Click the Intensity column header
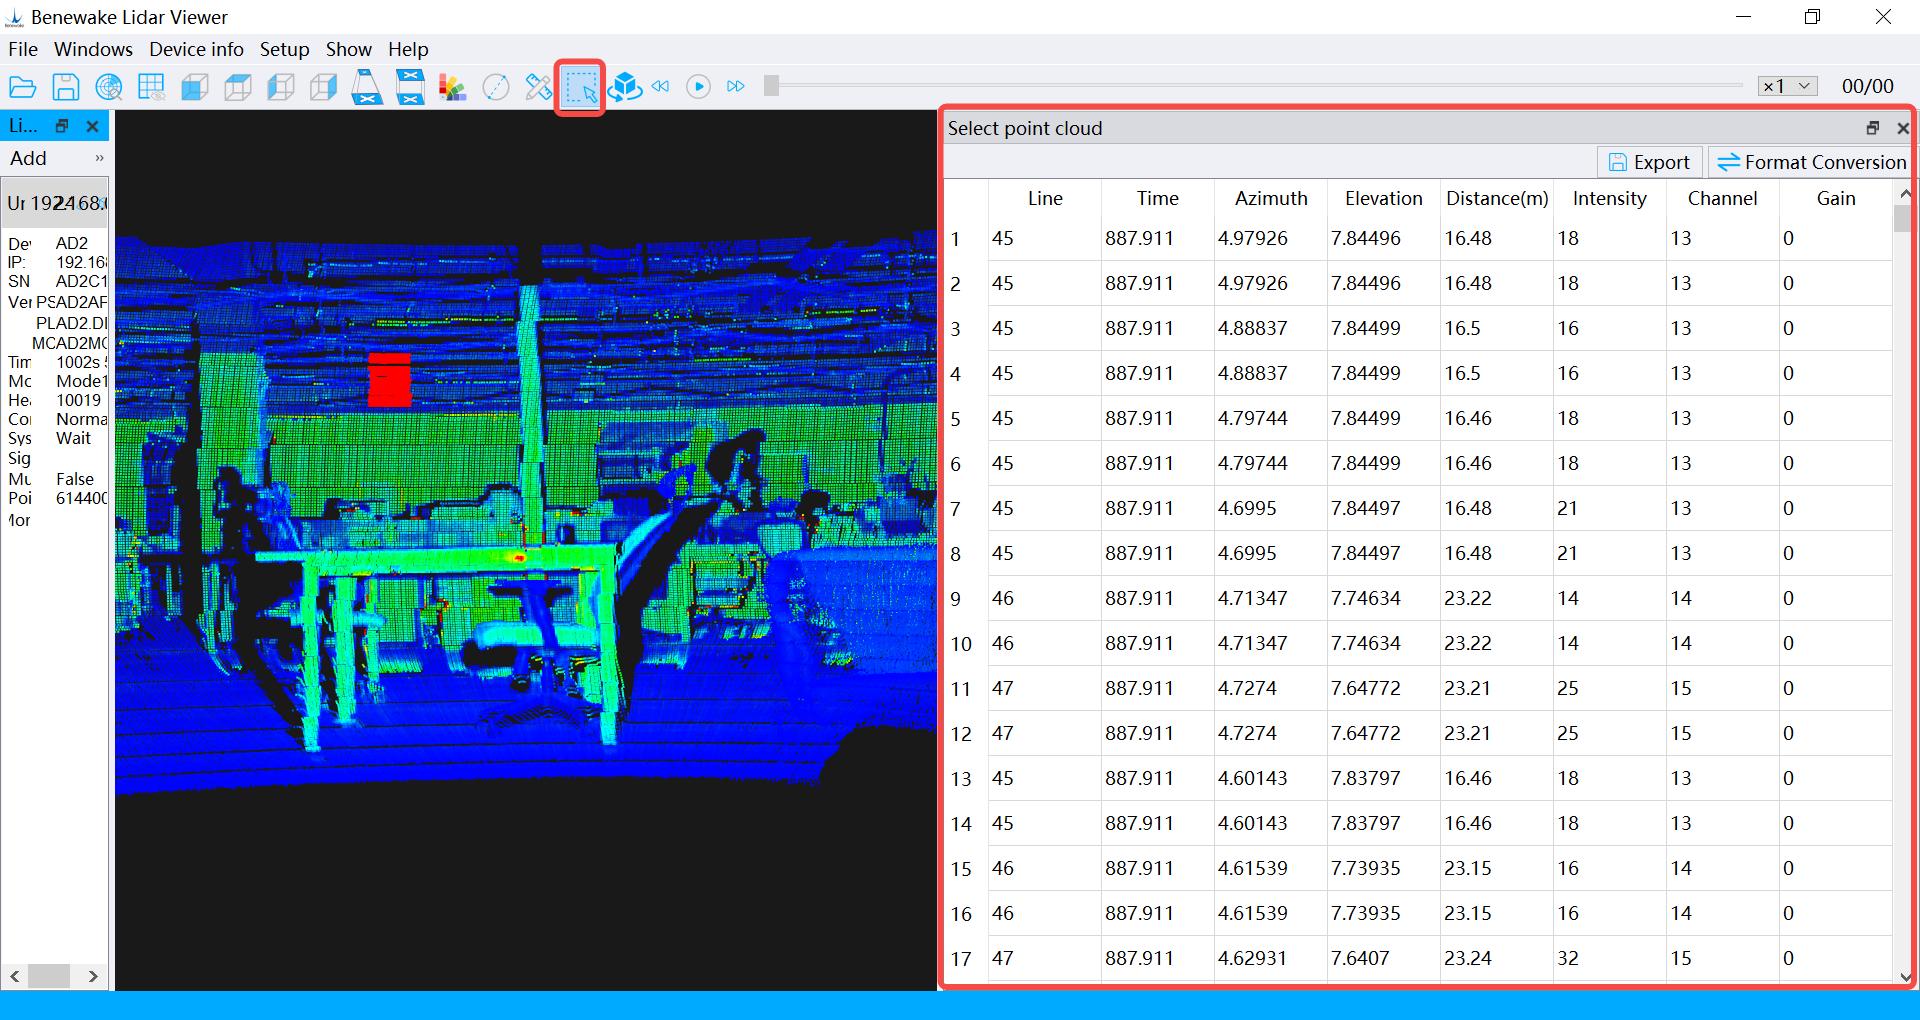This screenshot has height=1020, width=1920. tap(1609, 198)
